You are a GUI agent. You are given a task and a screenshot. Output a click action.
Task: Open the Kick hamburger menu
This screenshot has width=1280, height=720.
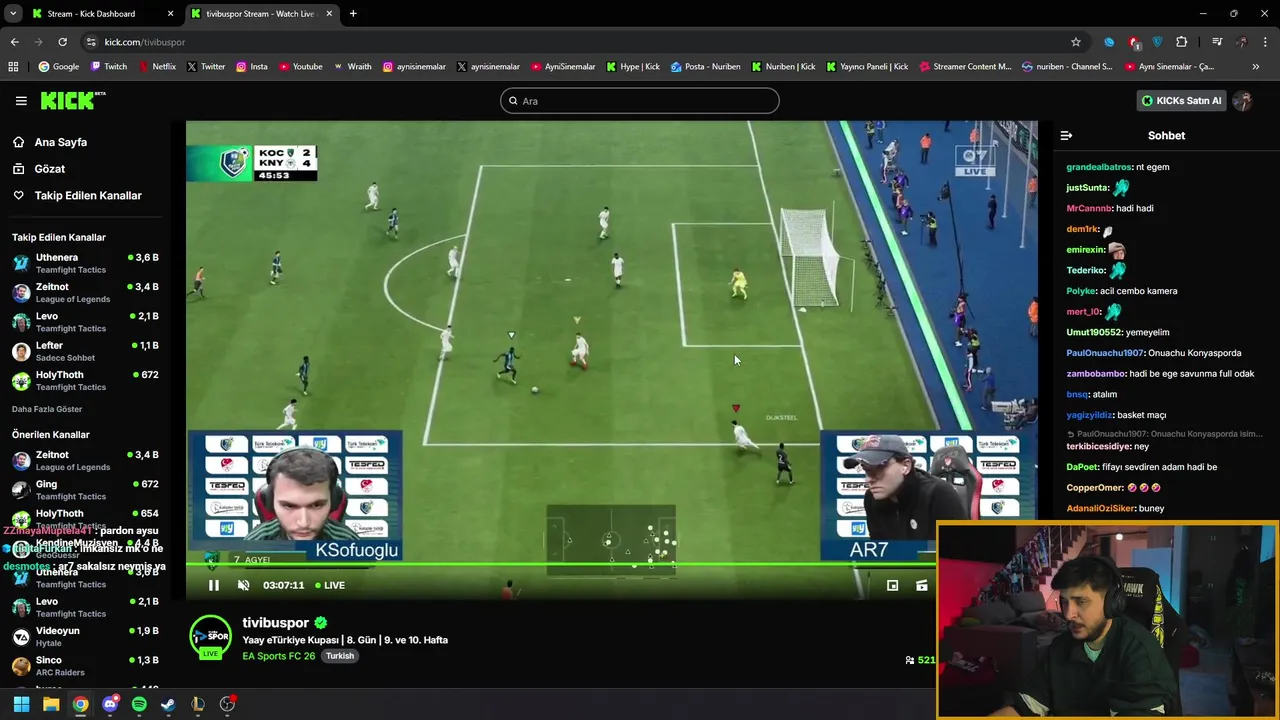click(21, 101)
